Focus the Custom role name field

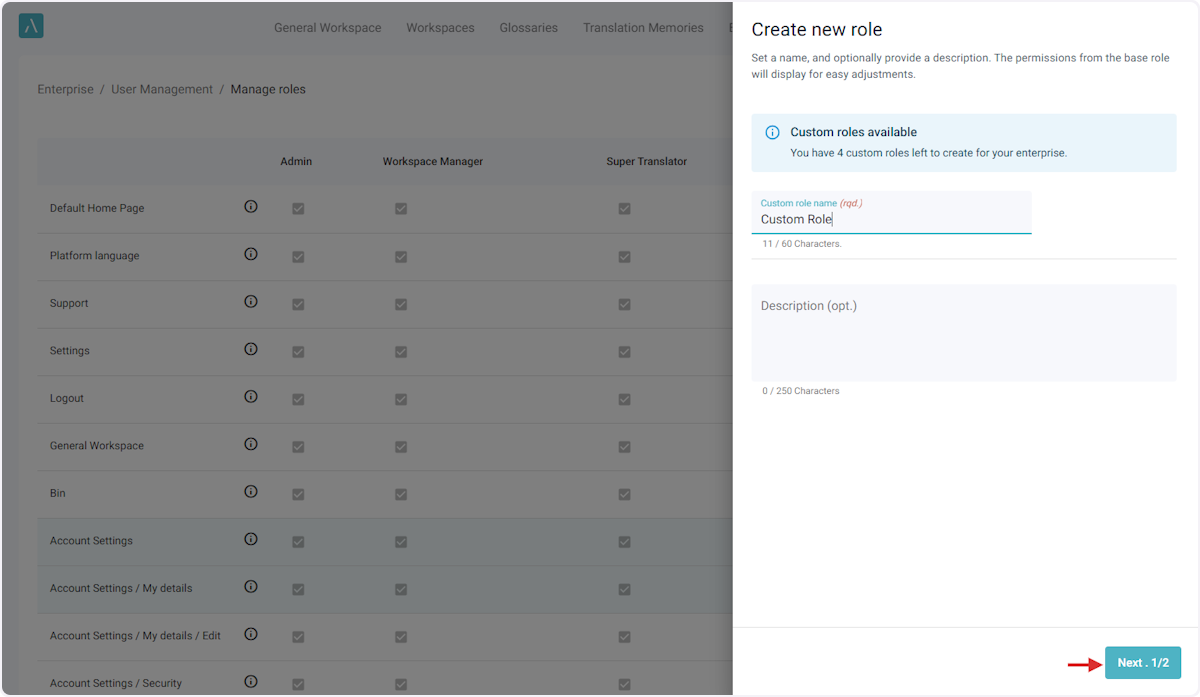(890, 219)
